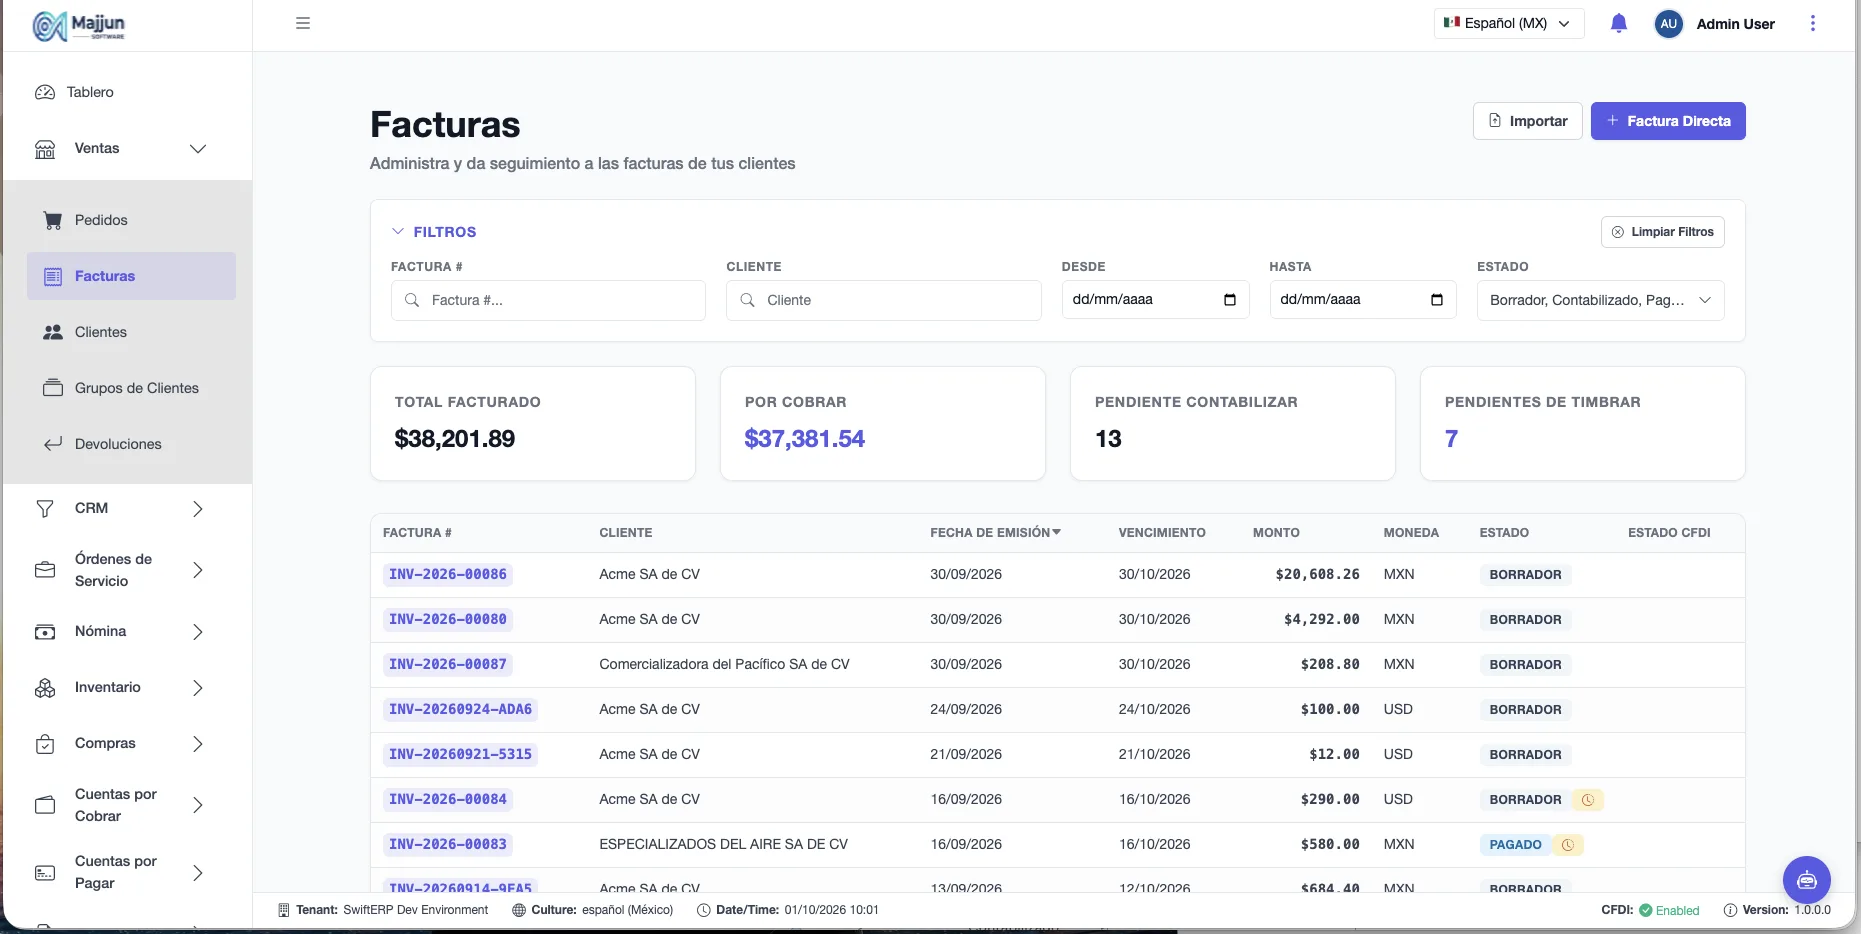Click the clock icon in INV-2026-00084 row
Viewport: 1861px width, 934px height.
1587,799
